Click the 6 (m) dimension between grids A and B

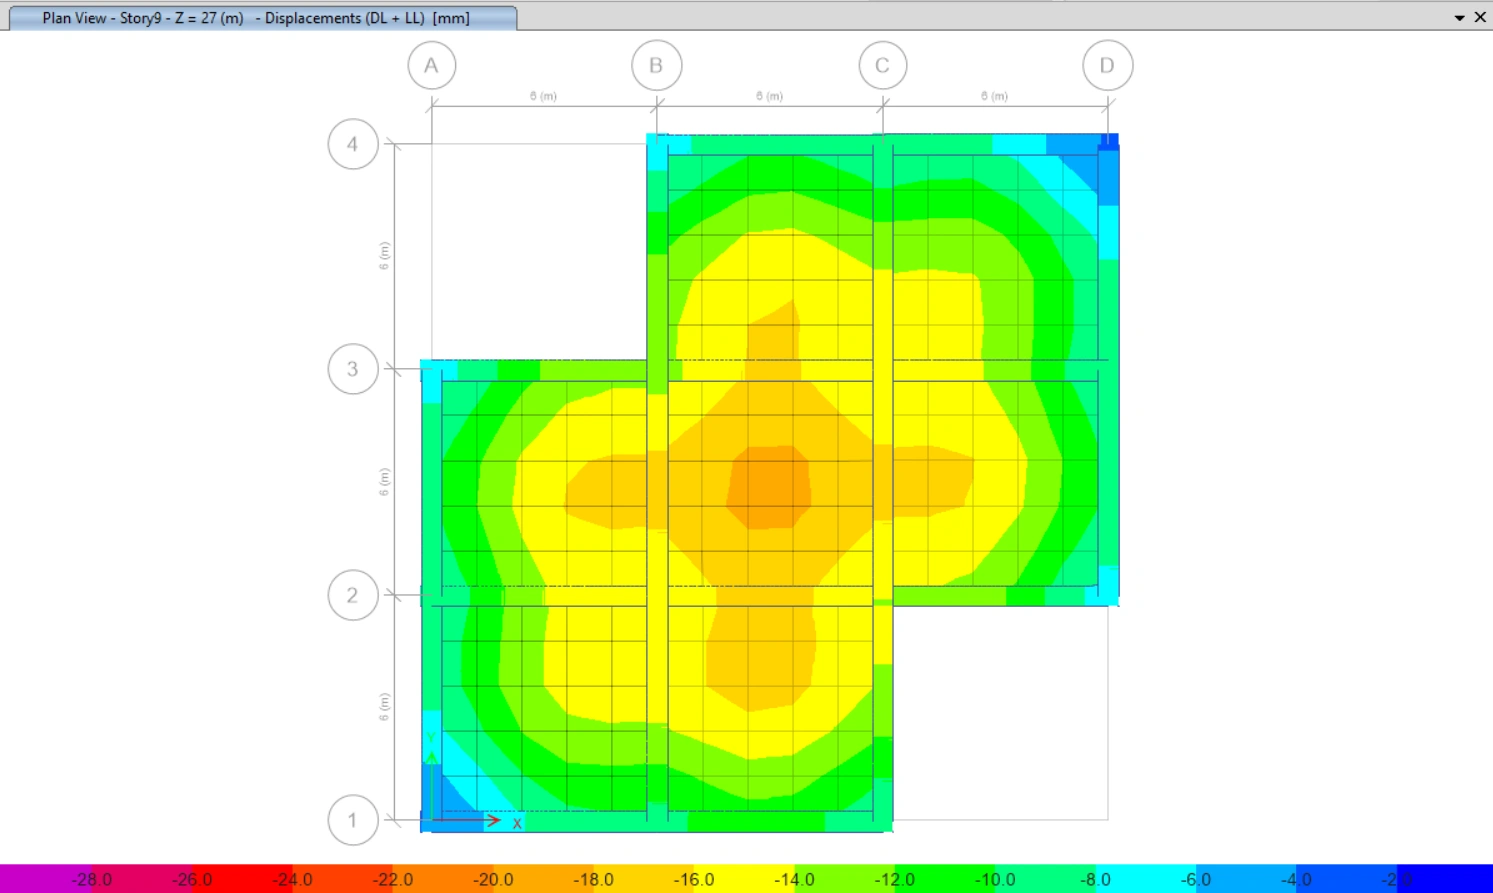543,96
